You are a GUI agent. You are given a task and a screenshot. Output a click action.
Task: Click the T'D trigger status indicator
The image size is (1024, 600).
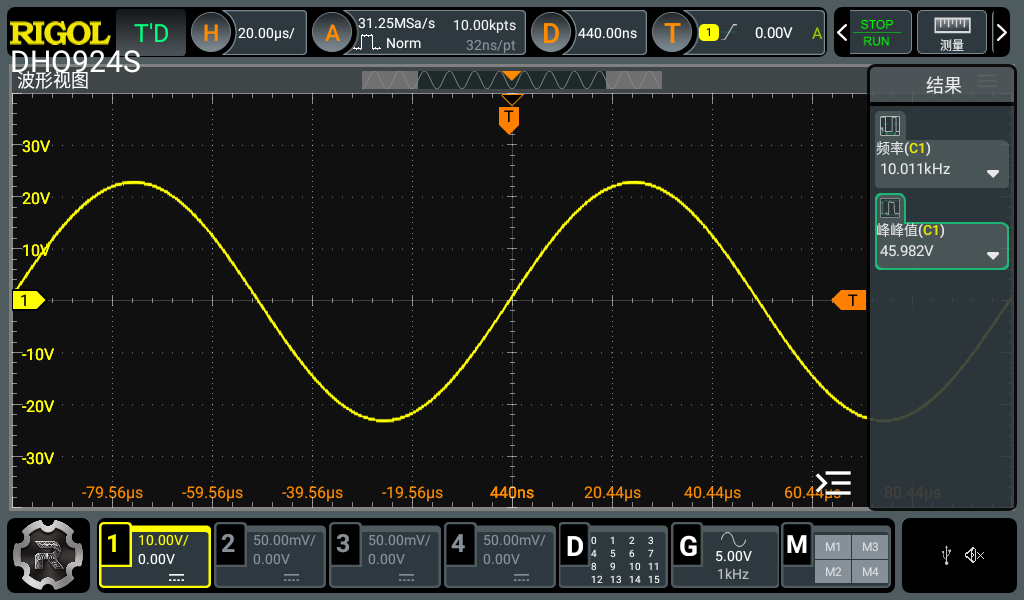[151, 33]
